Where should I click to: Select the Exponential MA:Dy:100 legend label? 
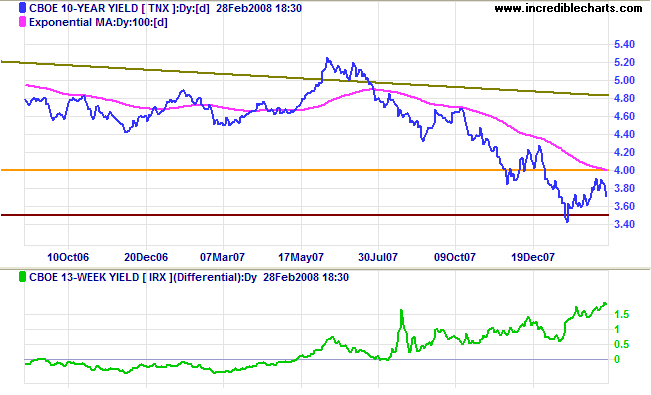(x=98, y=22)
